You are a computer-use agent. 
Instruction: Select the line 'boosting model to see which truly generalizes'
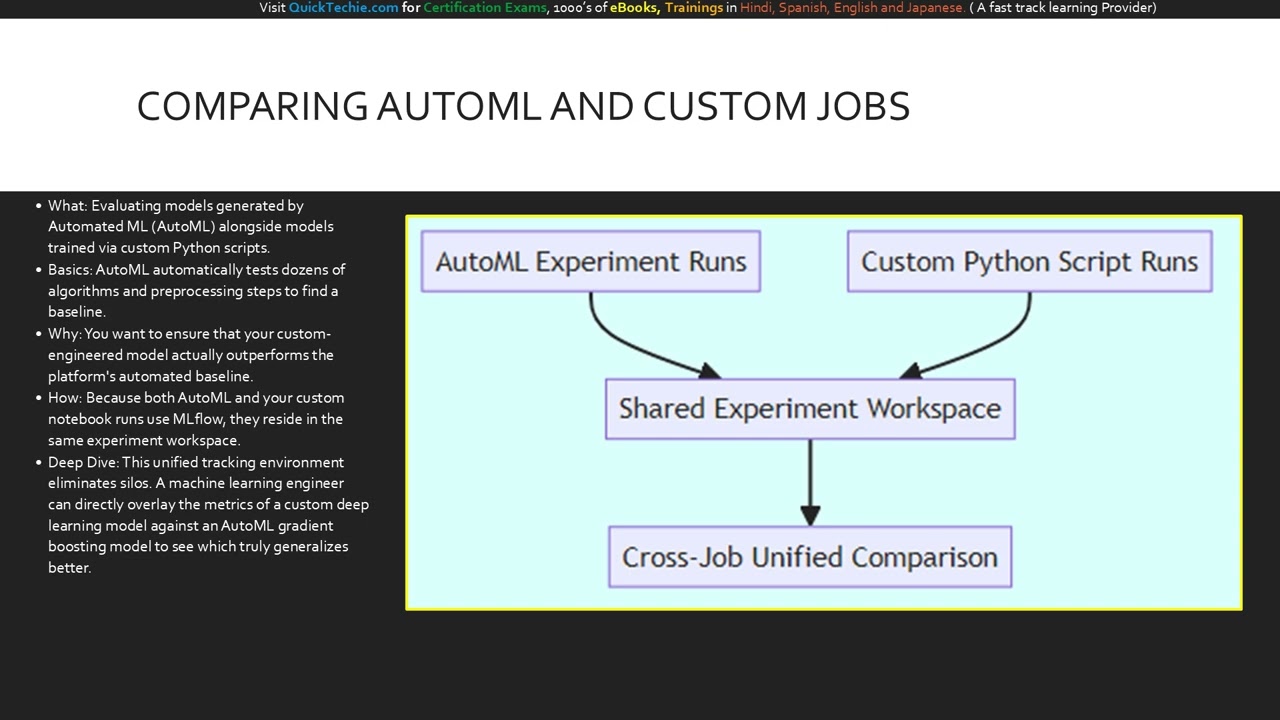(x=198, y=546)
